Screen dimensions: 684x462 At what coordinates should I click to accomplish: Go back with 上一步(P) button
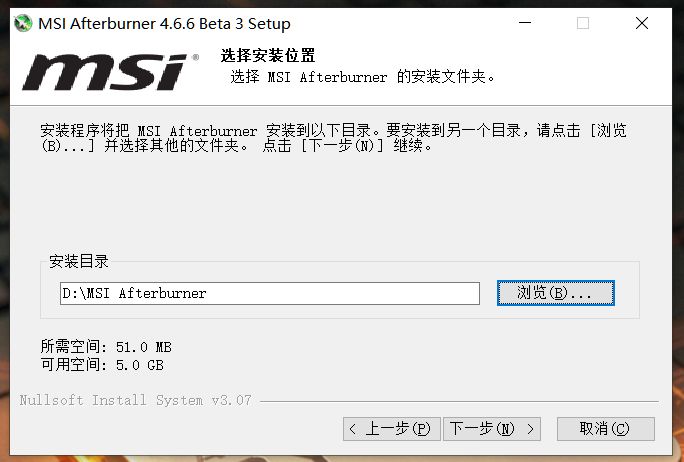391,429
